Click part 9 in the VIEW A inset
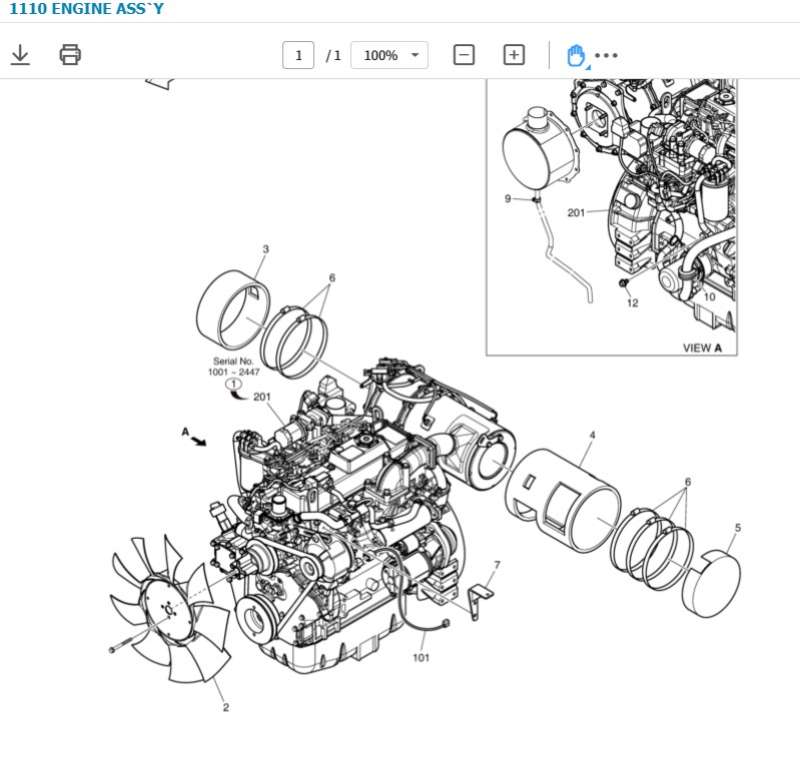The height and width of the screenshot is (757, 800). 507,199
